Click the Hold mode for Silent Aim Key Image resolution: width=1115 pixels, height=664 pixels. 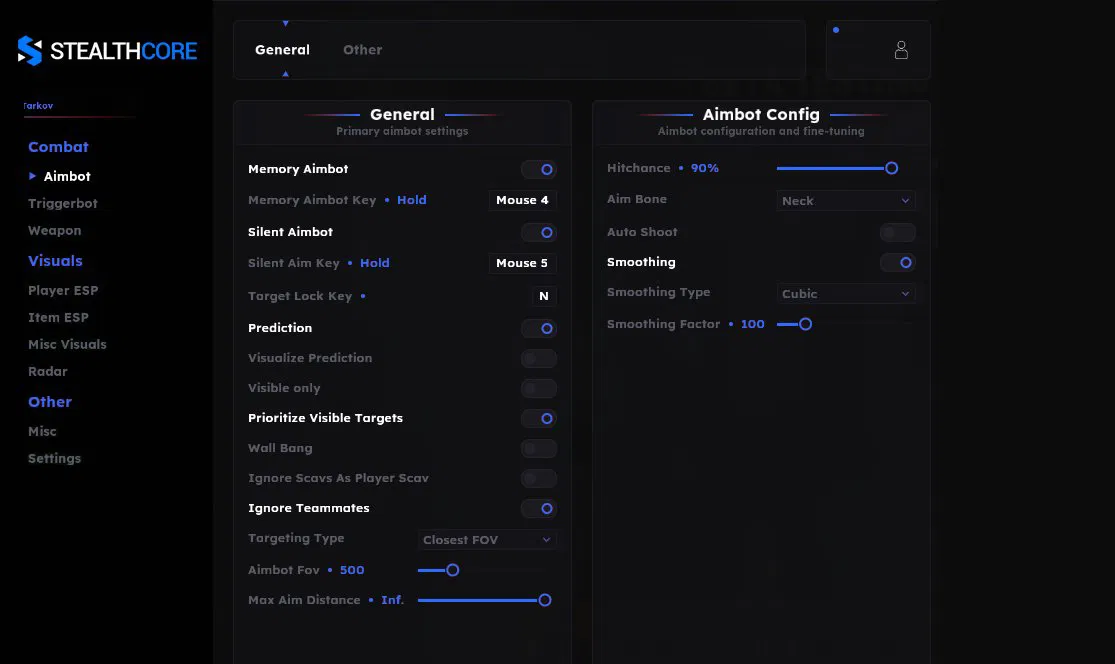[x=375, y=263]
